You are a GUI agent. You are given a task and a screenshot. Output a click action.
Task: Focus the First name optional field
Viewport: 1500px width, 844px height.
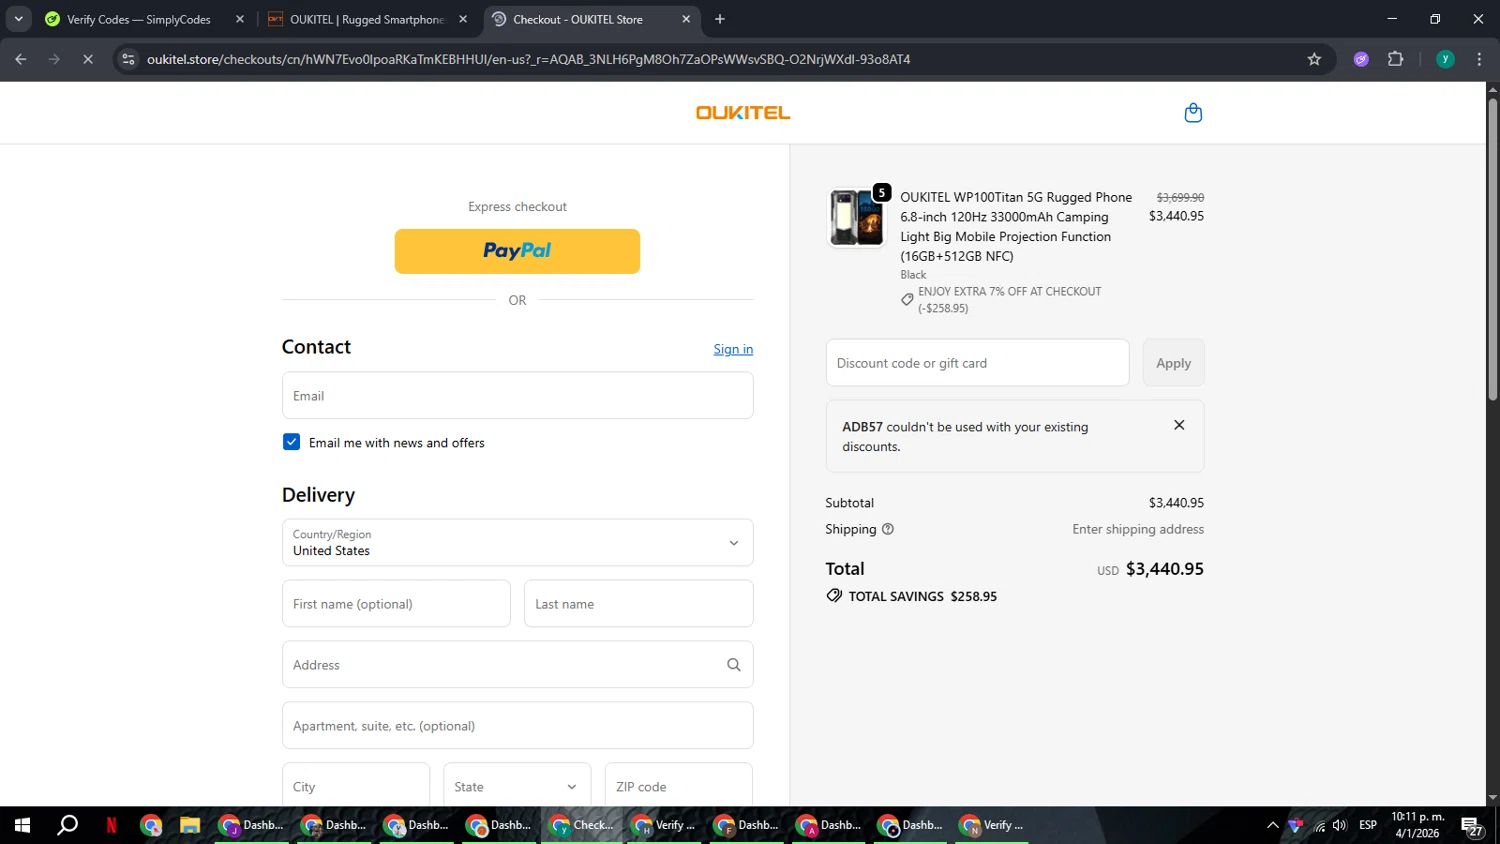point(396,604)
